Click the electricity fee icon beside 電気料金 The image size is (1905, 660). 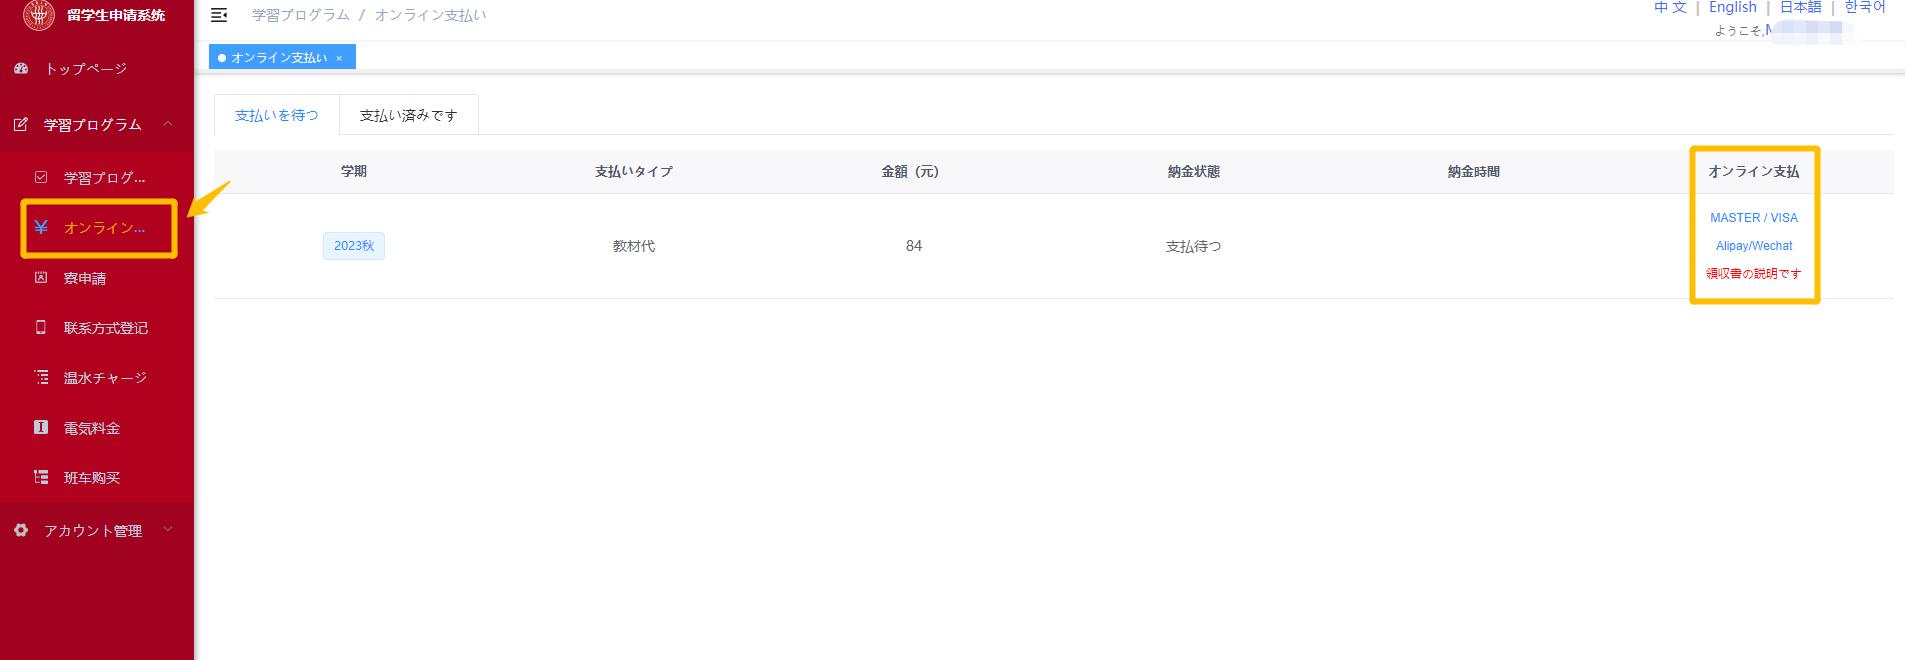[41, 428]
